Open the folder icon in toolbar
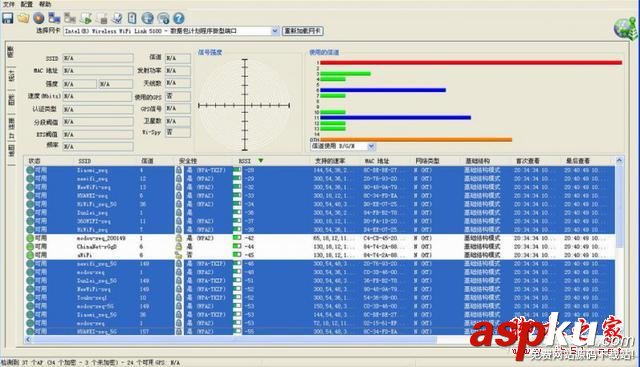640x367 pixels. pos(23,18)
